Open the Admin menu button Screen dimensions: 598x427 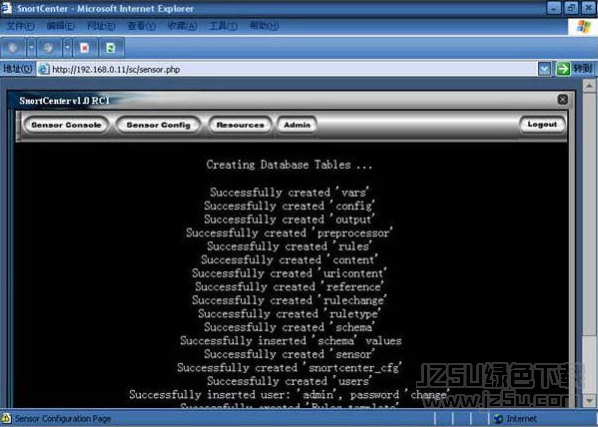click(297, 125)
